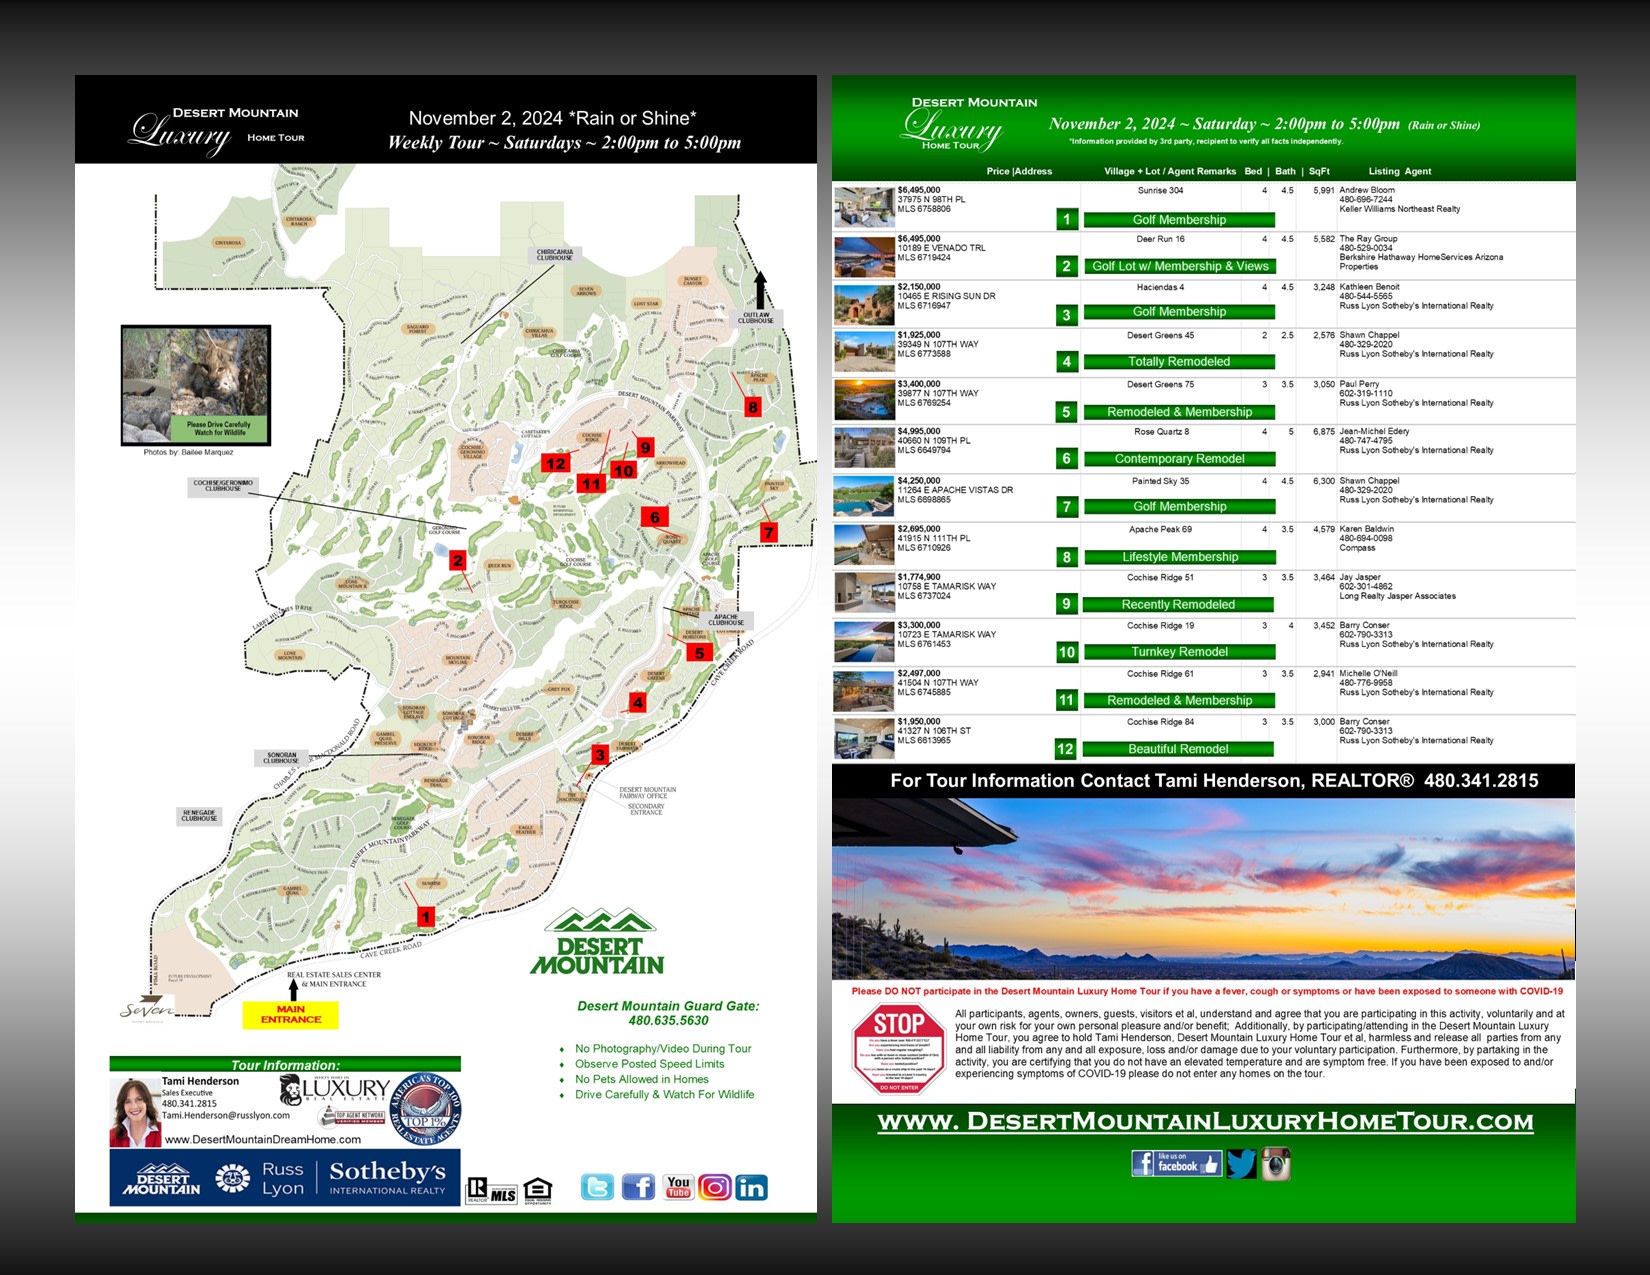This screenshot has width=1650, height=1275.
Task: Click the 'Like us on Facebook' badge
Action: 1176,1164
